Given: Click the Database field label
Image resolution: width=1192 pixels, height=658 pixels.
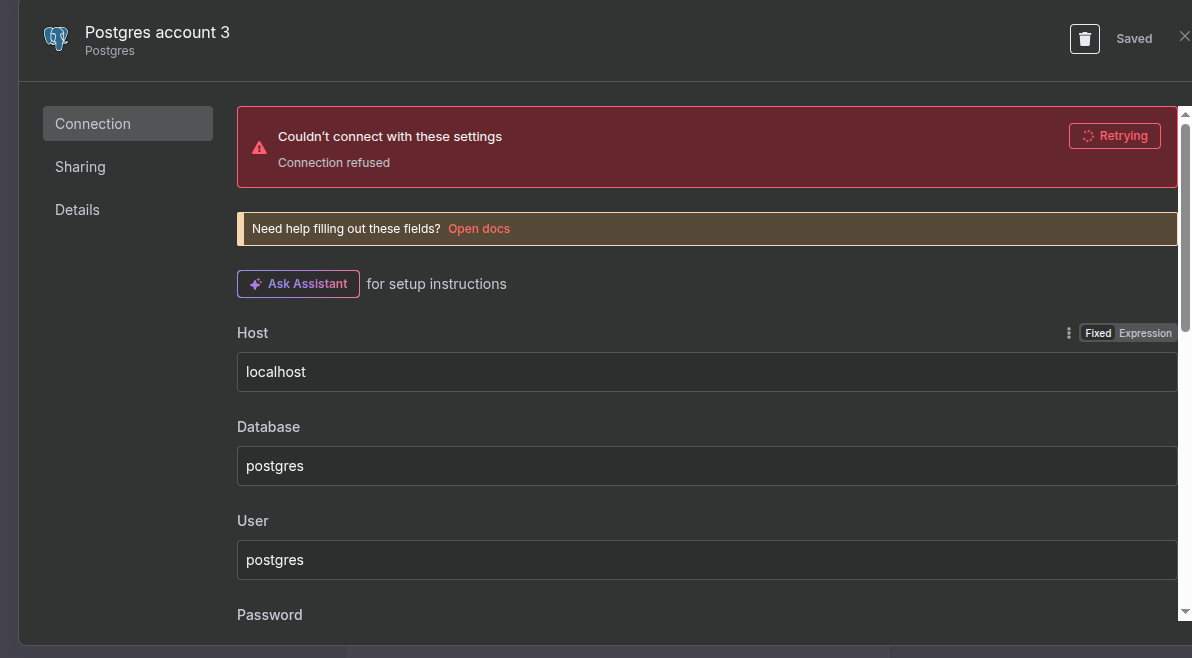Looking at the screenshot, I should pyautogui.click(x=268, y=427).
